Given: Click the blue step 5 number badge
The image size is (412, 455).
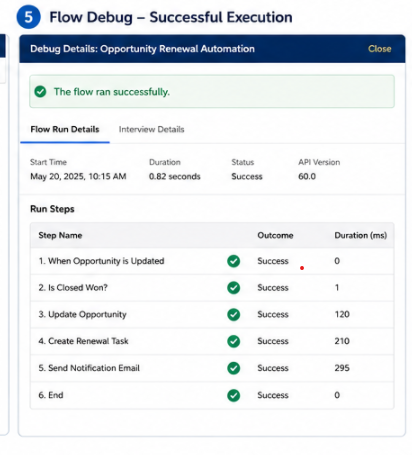Looking at the screenshot, I should click(29, 17).
